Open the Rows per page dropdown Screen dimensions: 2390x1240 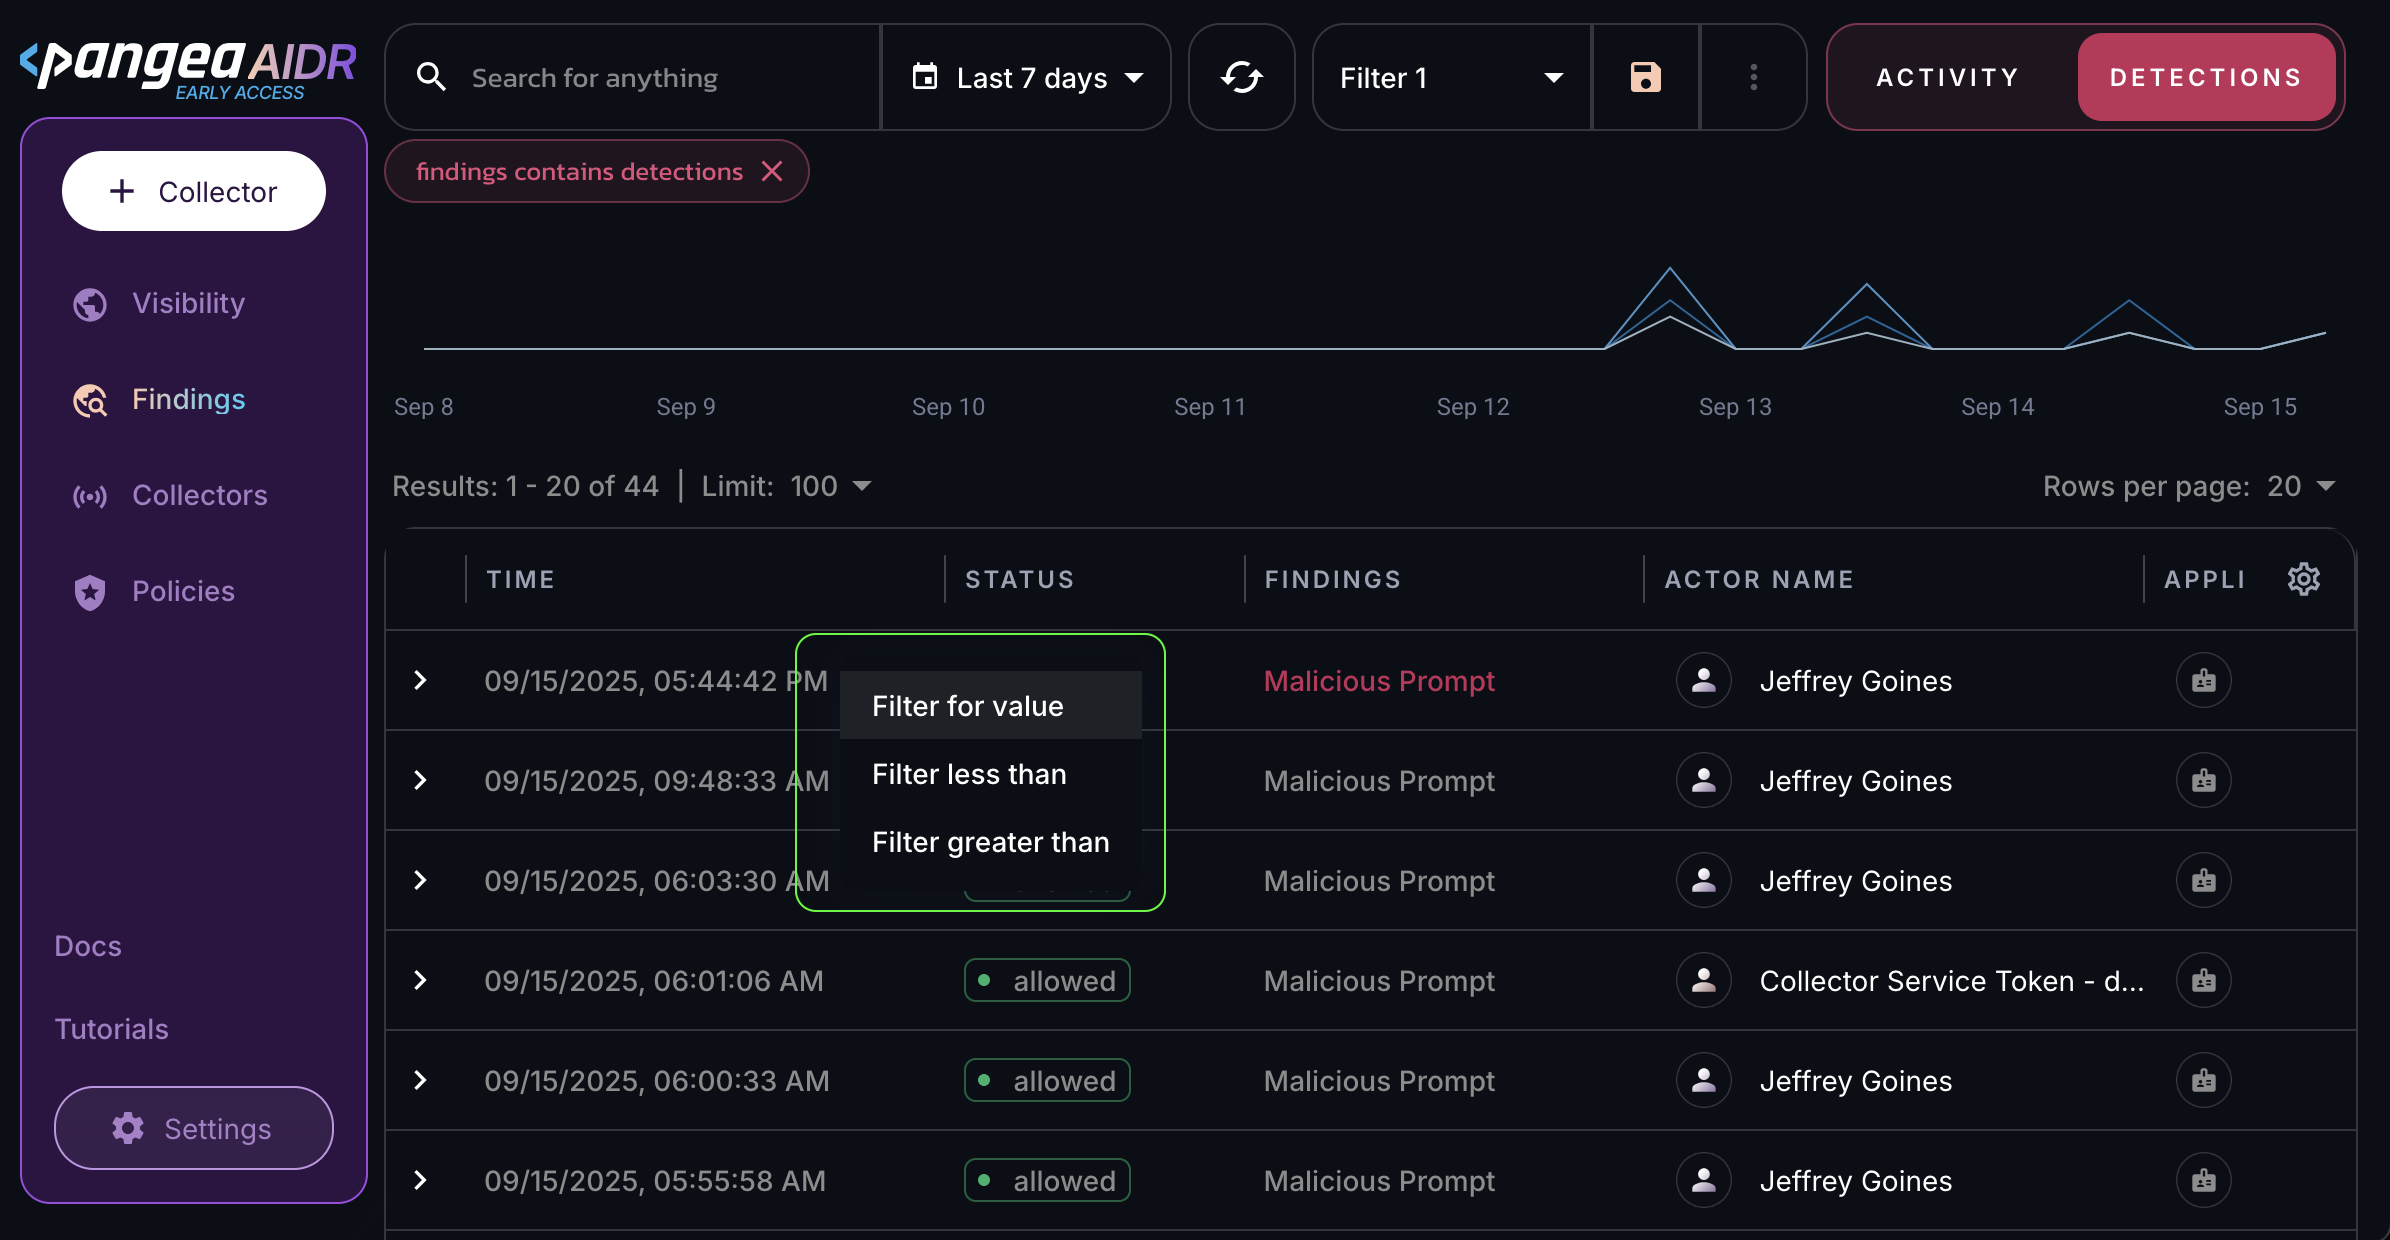(2301, 486)
